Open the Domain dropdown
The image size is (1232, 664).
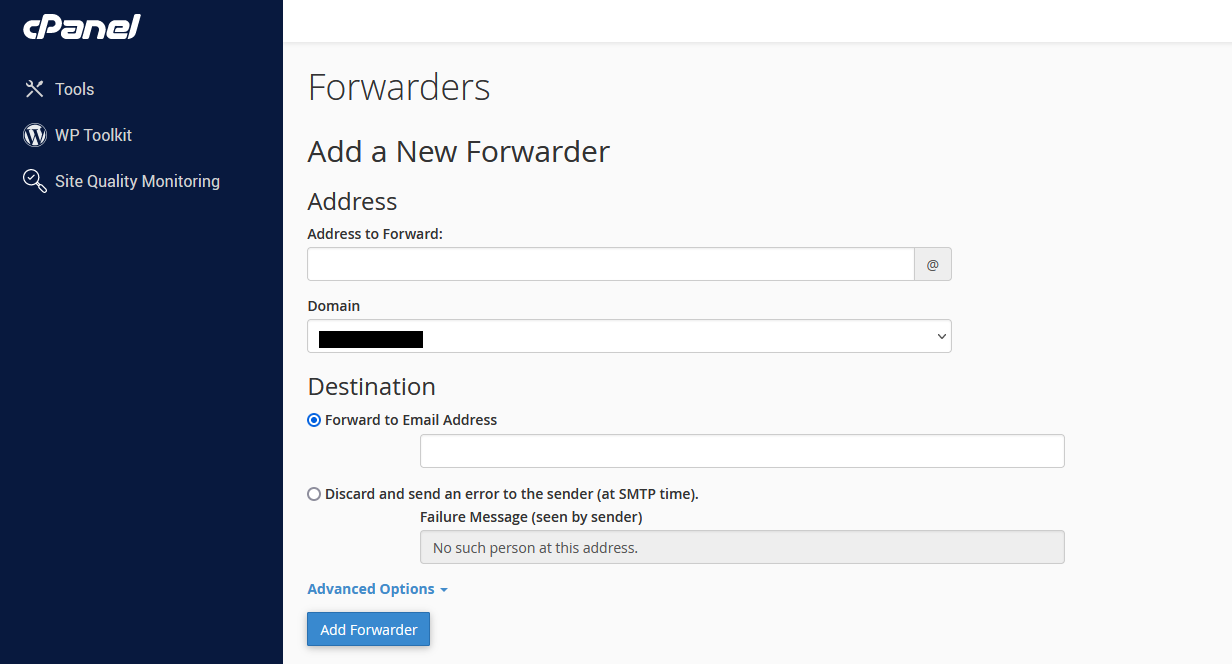click(628, 336)
